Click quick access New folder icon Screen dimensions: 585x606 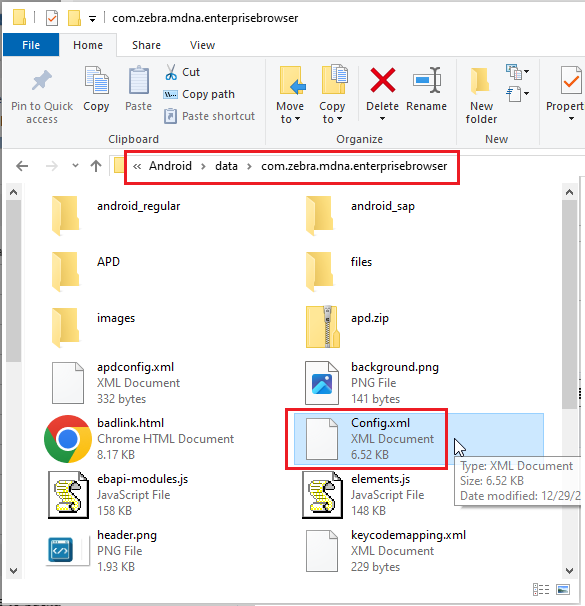tap(74, 18)
